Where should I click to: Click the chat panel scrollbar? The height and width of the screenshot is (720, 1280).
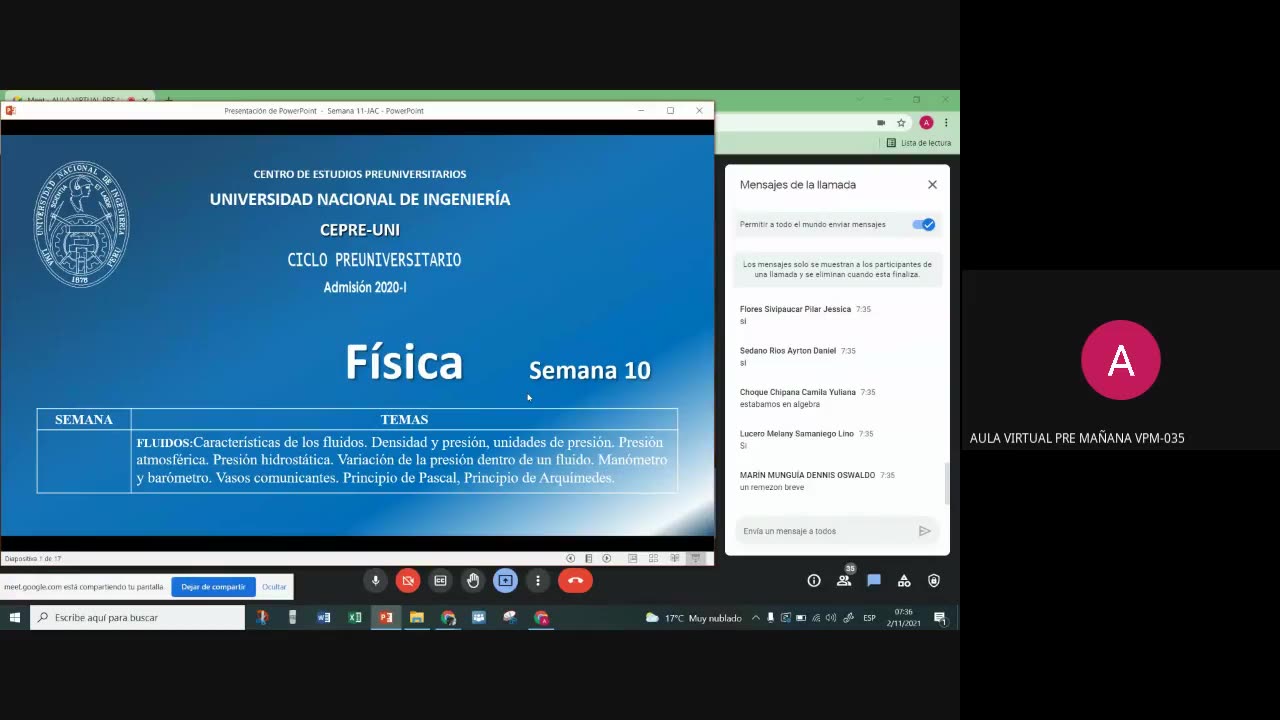point(946,485)
